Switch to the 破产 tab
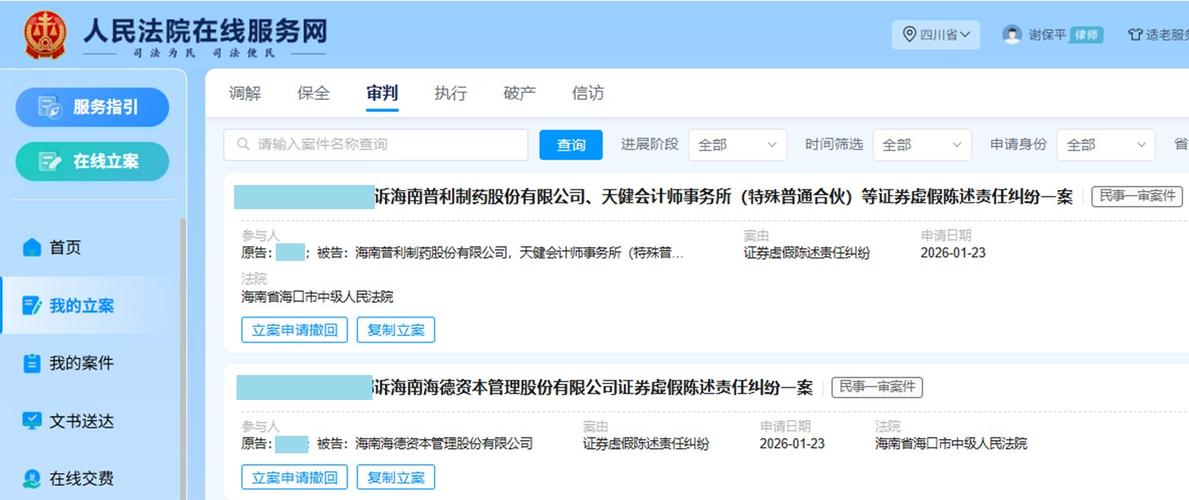Image resolution: width=1189 pixels, height=500 pixels. point(519,93)
